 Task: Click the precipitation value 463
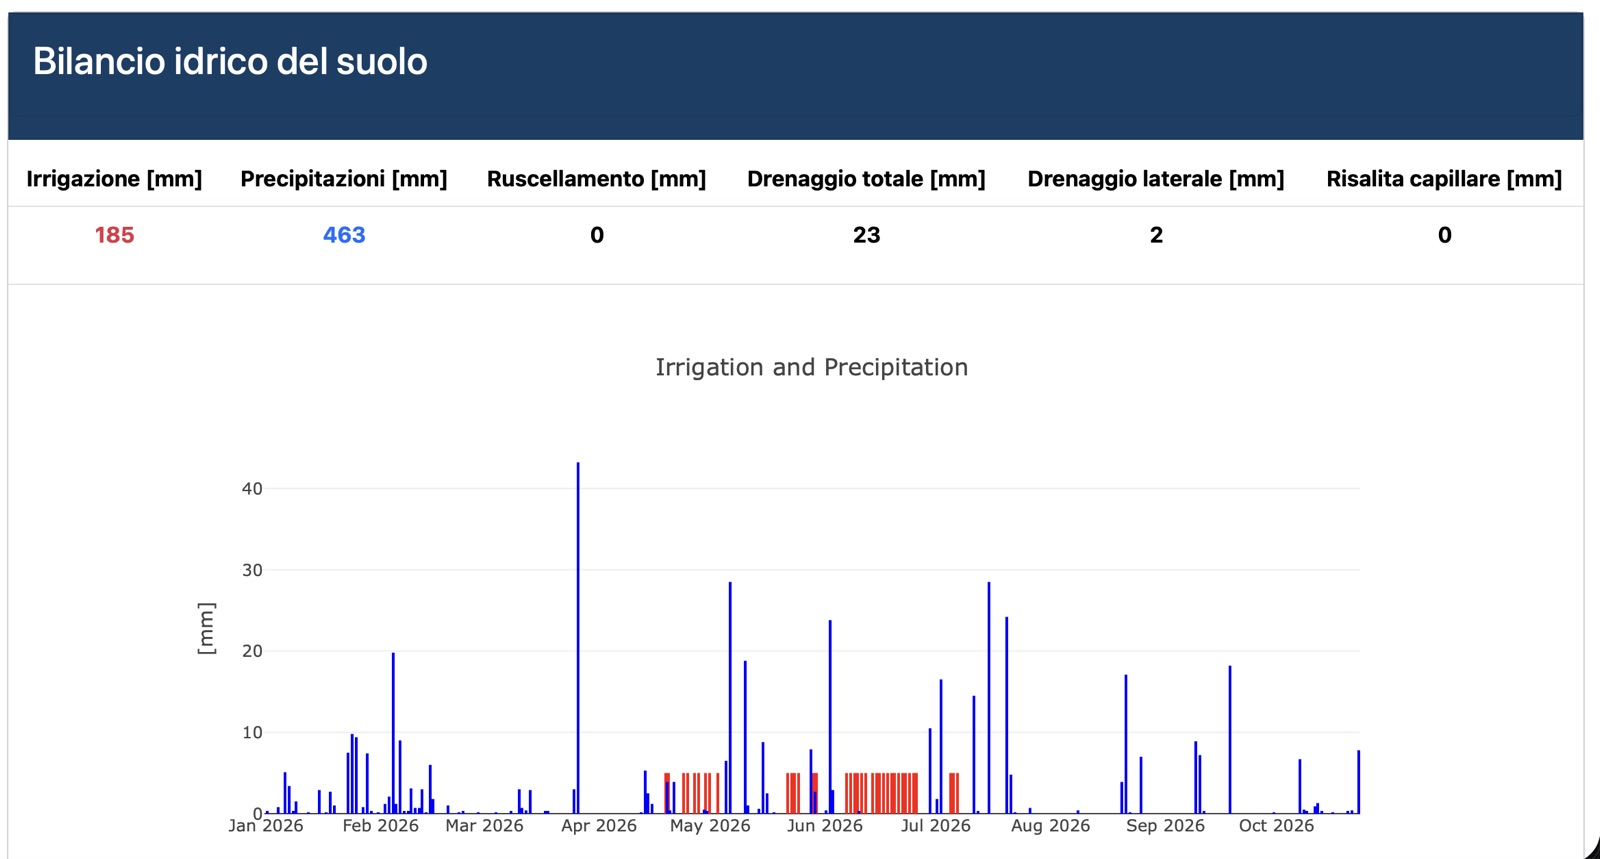tap(344, 235)
